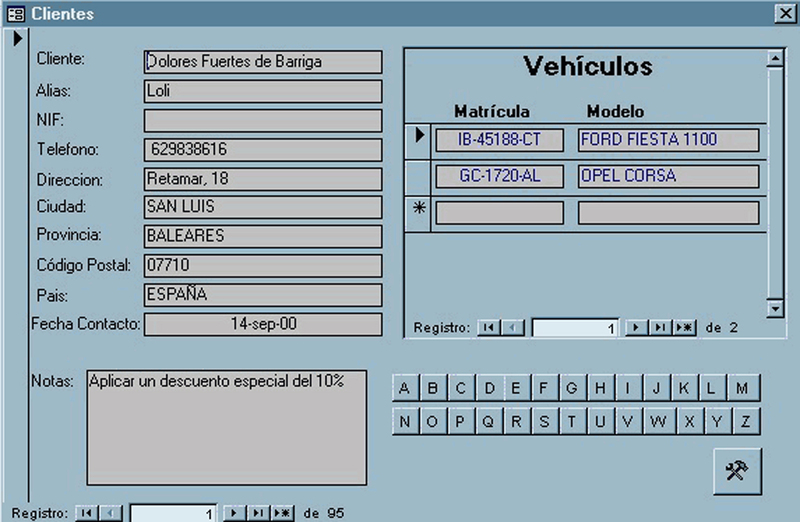Go to previous Vehículos record
This screenshot has width=800, height=522.
click(513, 328)
